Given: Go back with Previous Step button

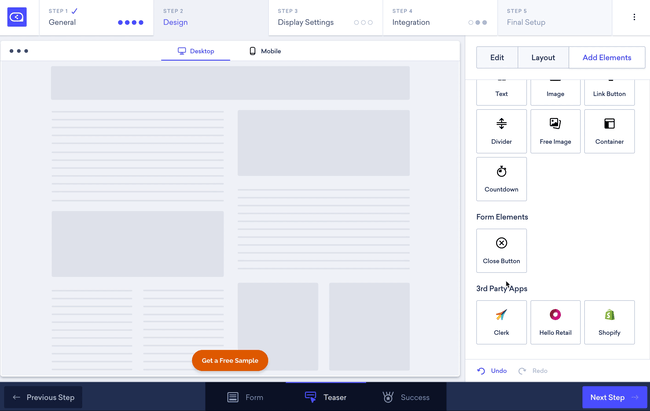Looking at the screenshot, I should coord(43,397).
